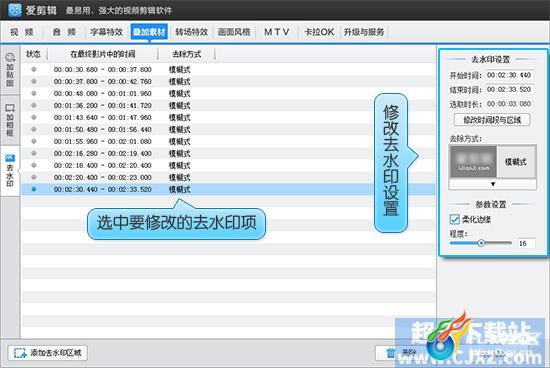The width and height of the screenshot is (550, 368).
Task: Open the 画面风格 tab
Action: pyautogui.click(x=234, y=32)
